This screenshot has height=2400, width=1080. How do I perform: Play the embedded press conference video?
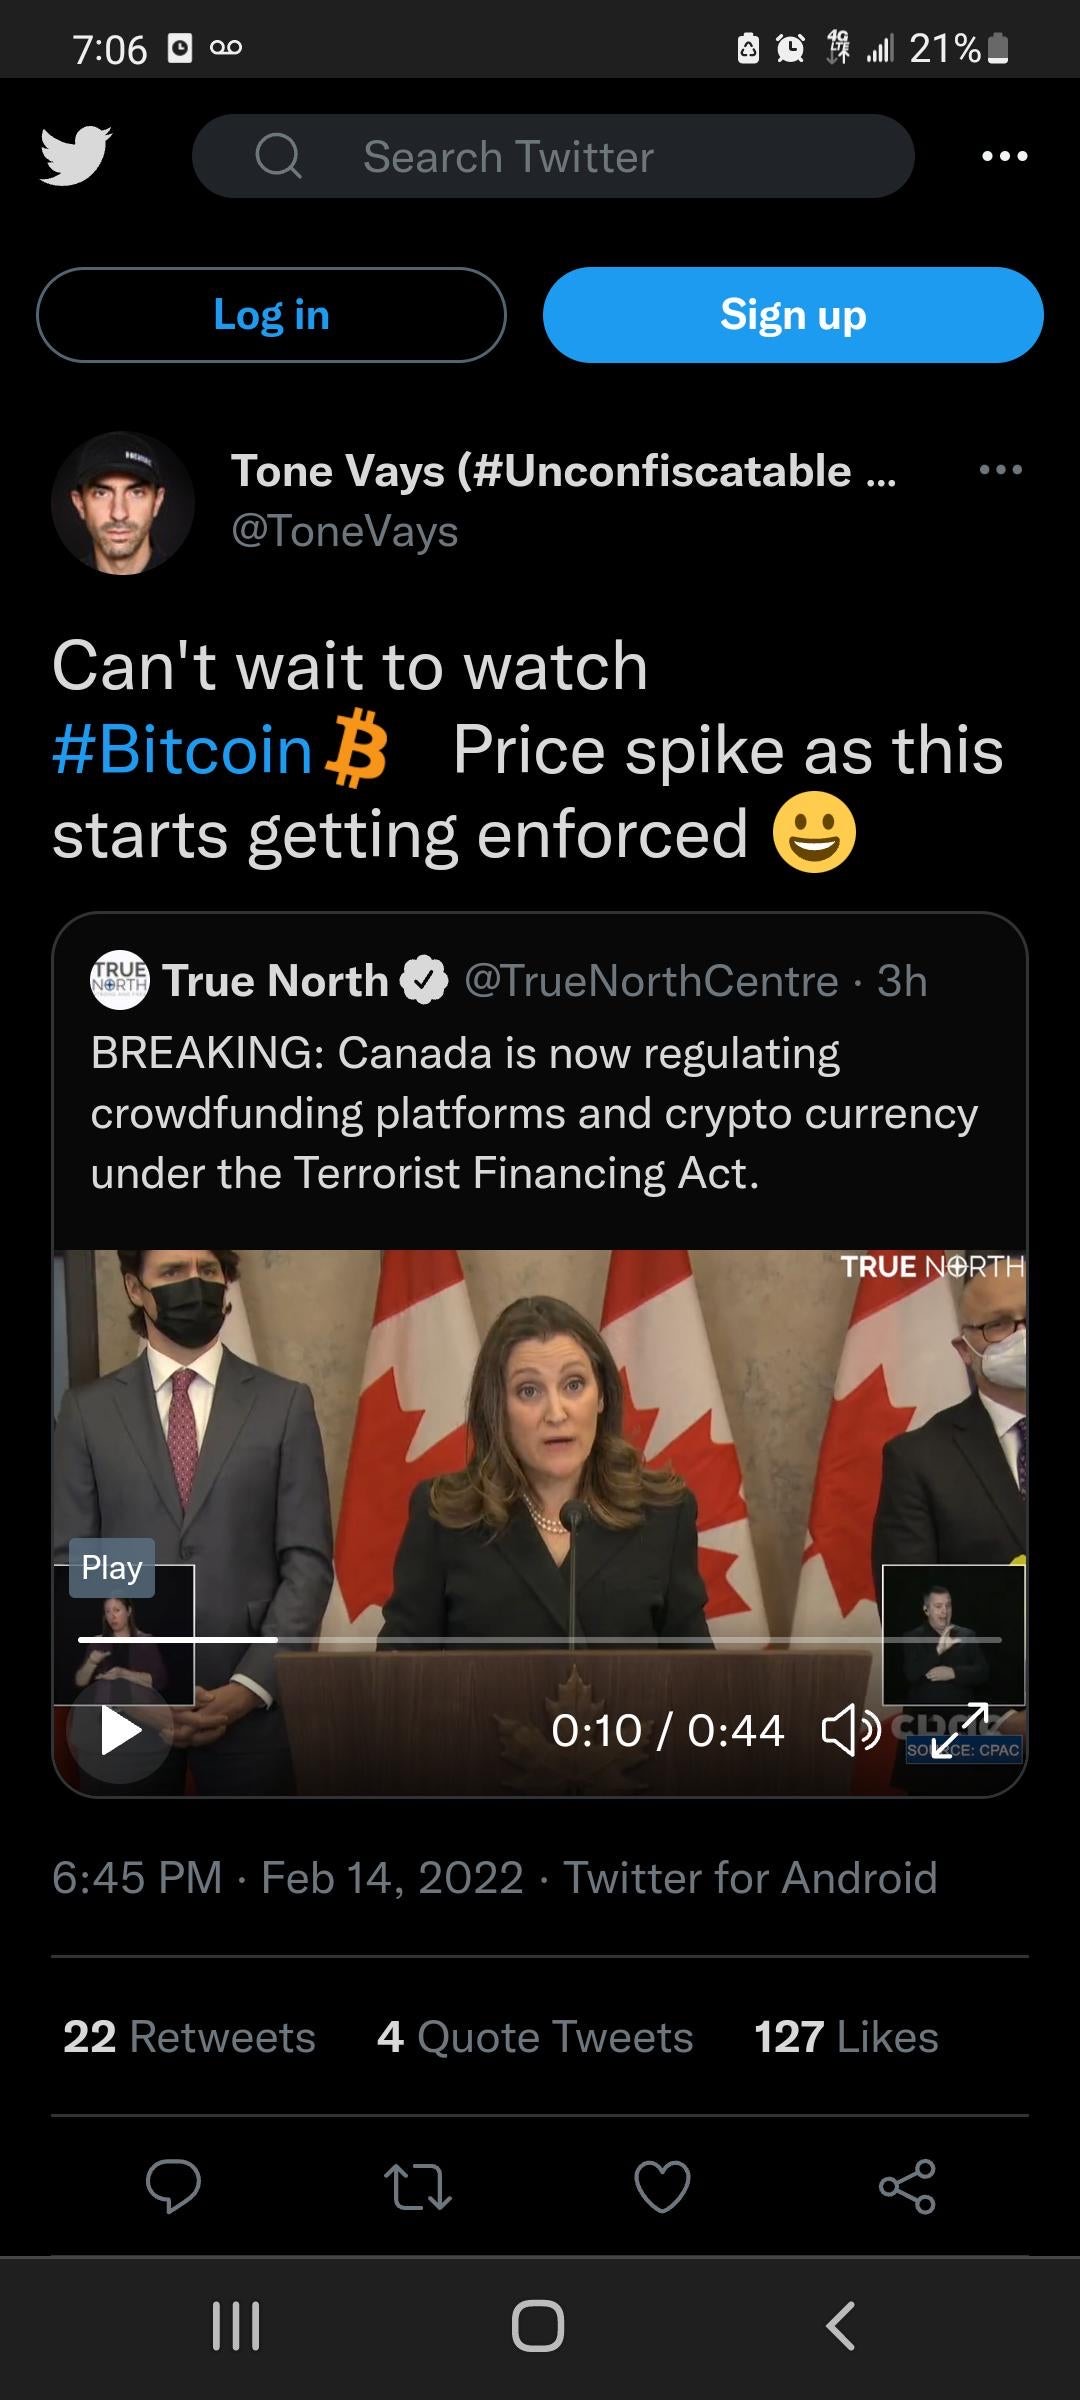tap(121, 1731)
